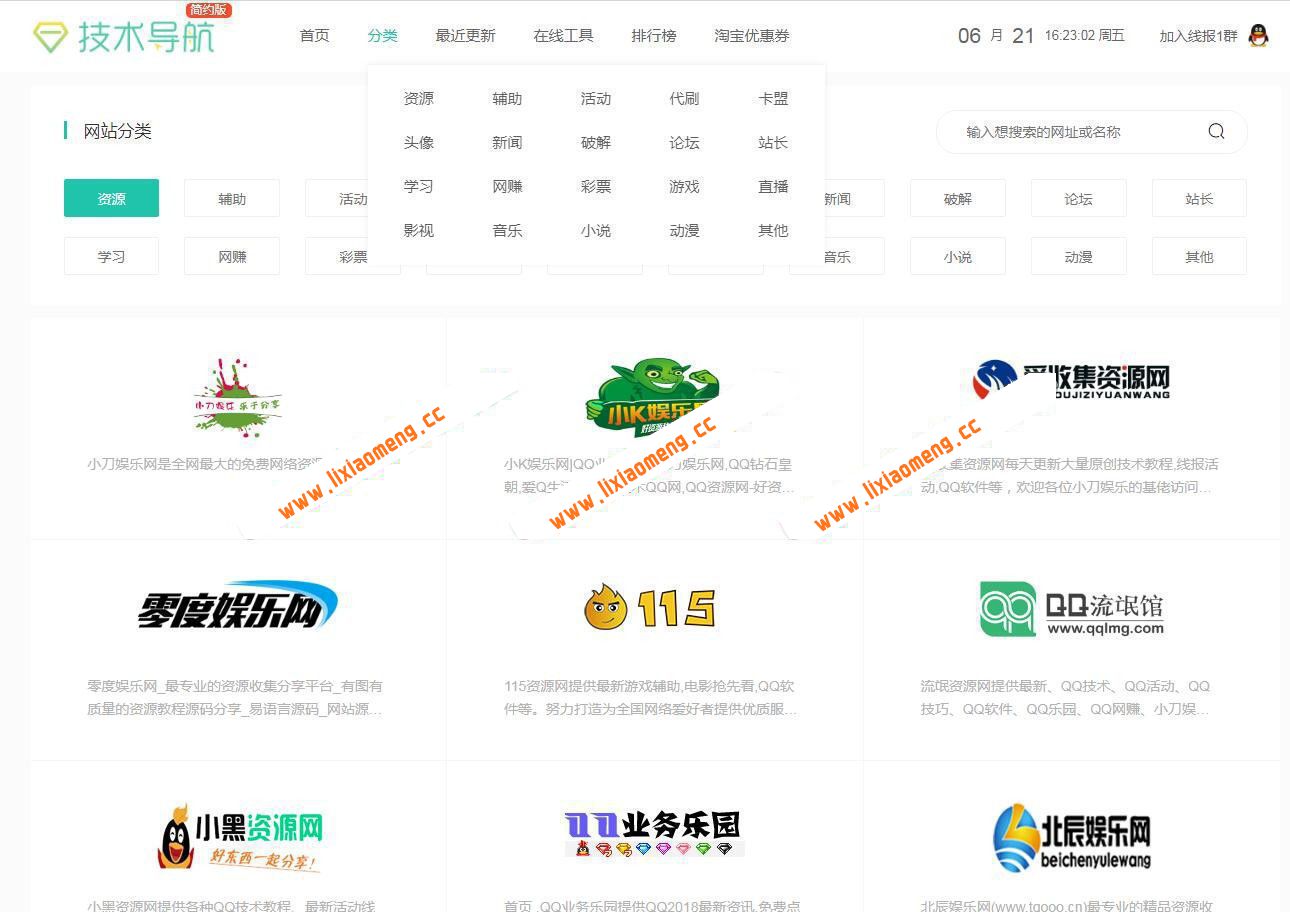1290x912 pixels.
Task: Switch to the 最近更新 menu item
Action: click(x=464, y=35)
